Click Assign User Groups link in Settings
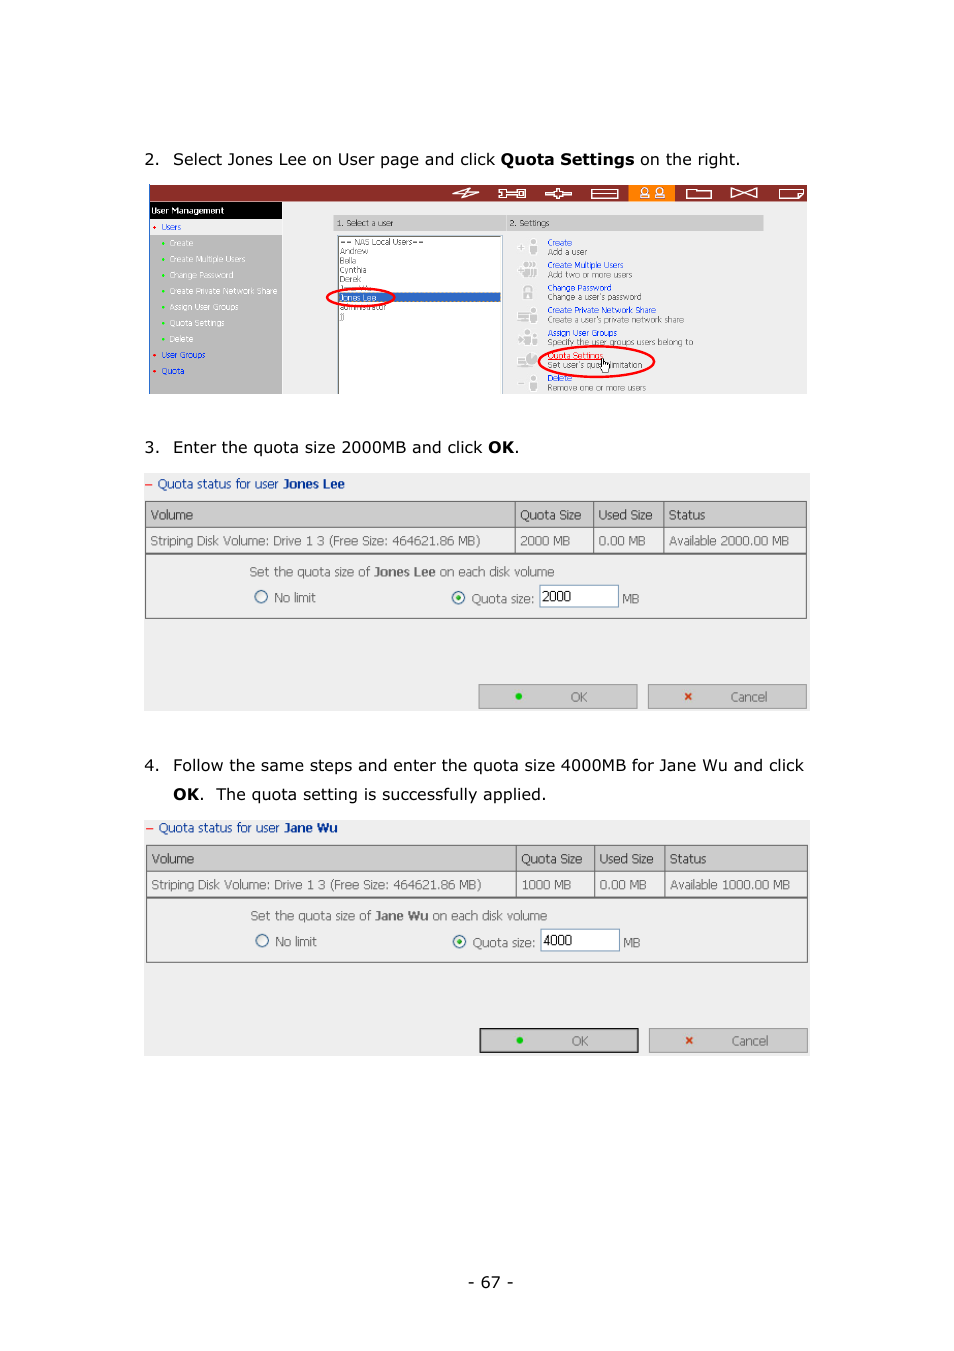This screenshot has height=1351, width=954. 582,333
